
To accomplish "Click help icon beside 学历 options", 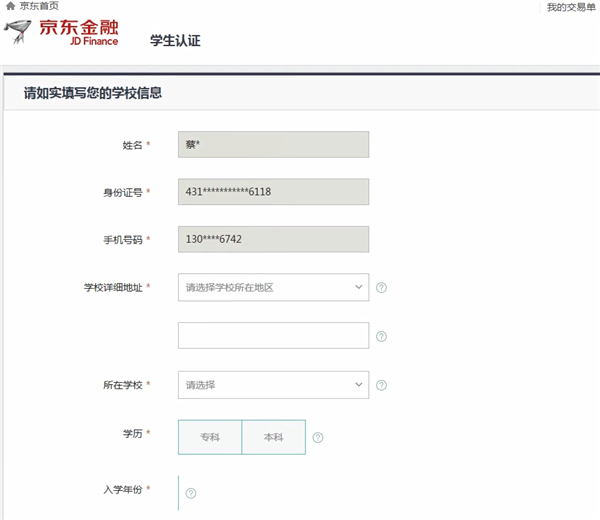I will tap(318, 437).
